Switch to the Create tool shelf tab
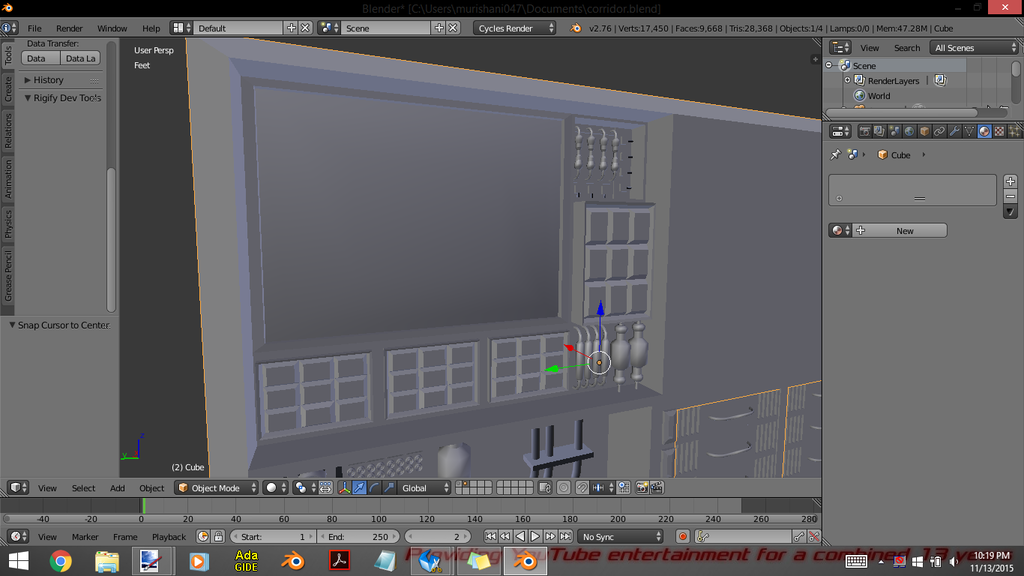This screenshot has height=576, width=1024. click(x=8, y=88)
